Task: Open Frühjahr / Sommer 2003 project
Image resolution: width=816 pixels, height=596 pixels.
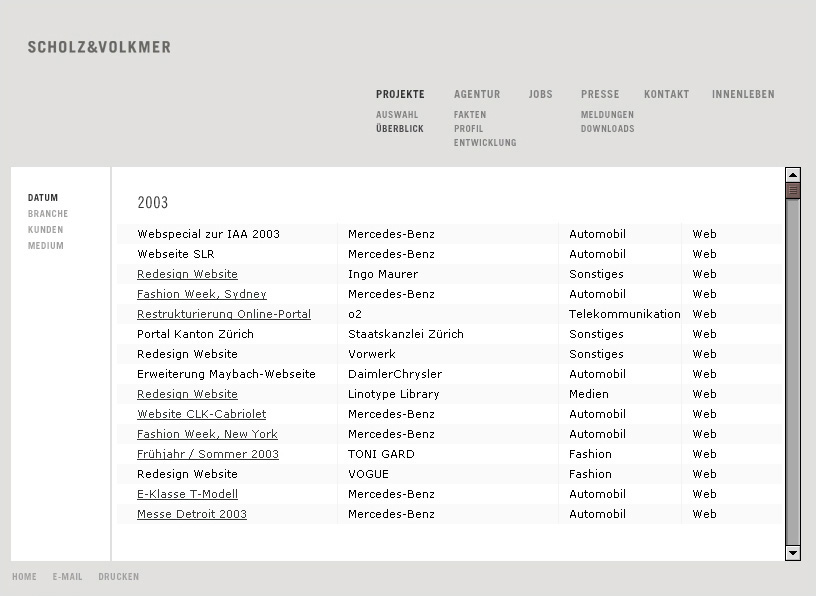Action: tap(208, 454)
